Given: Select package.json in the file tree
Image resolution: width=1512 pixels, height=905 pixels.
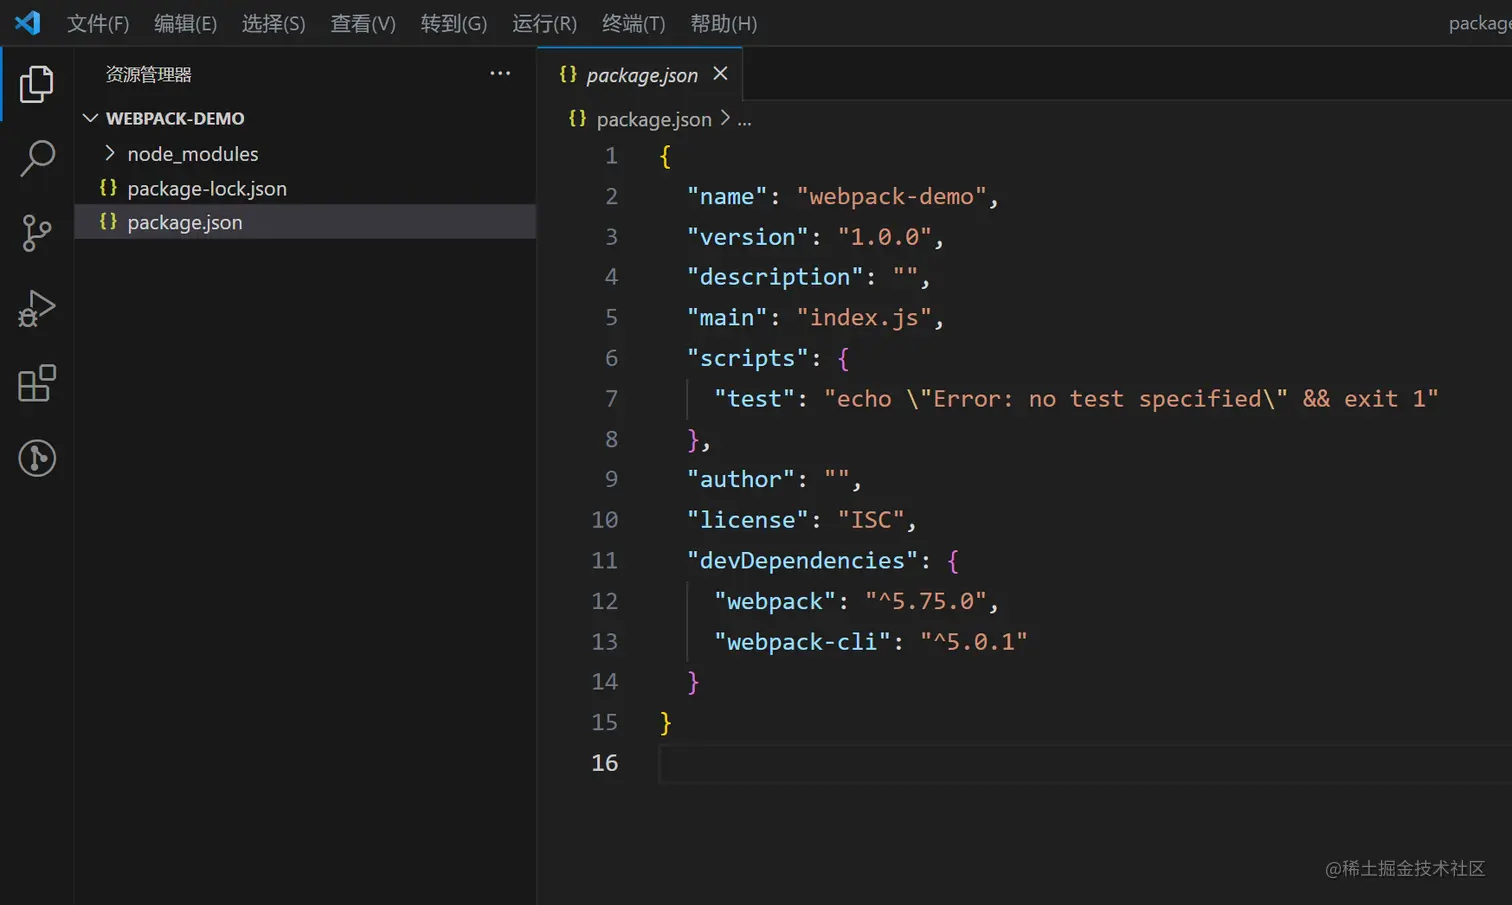Looking at the screenshot, I should pyautogui.click(x=305, y=222).
